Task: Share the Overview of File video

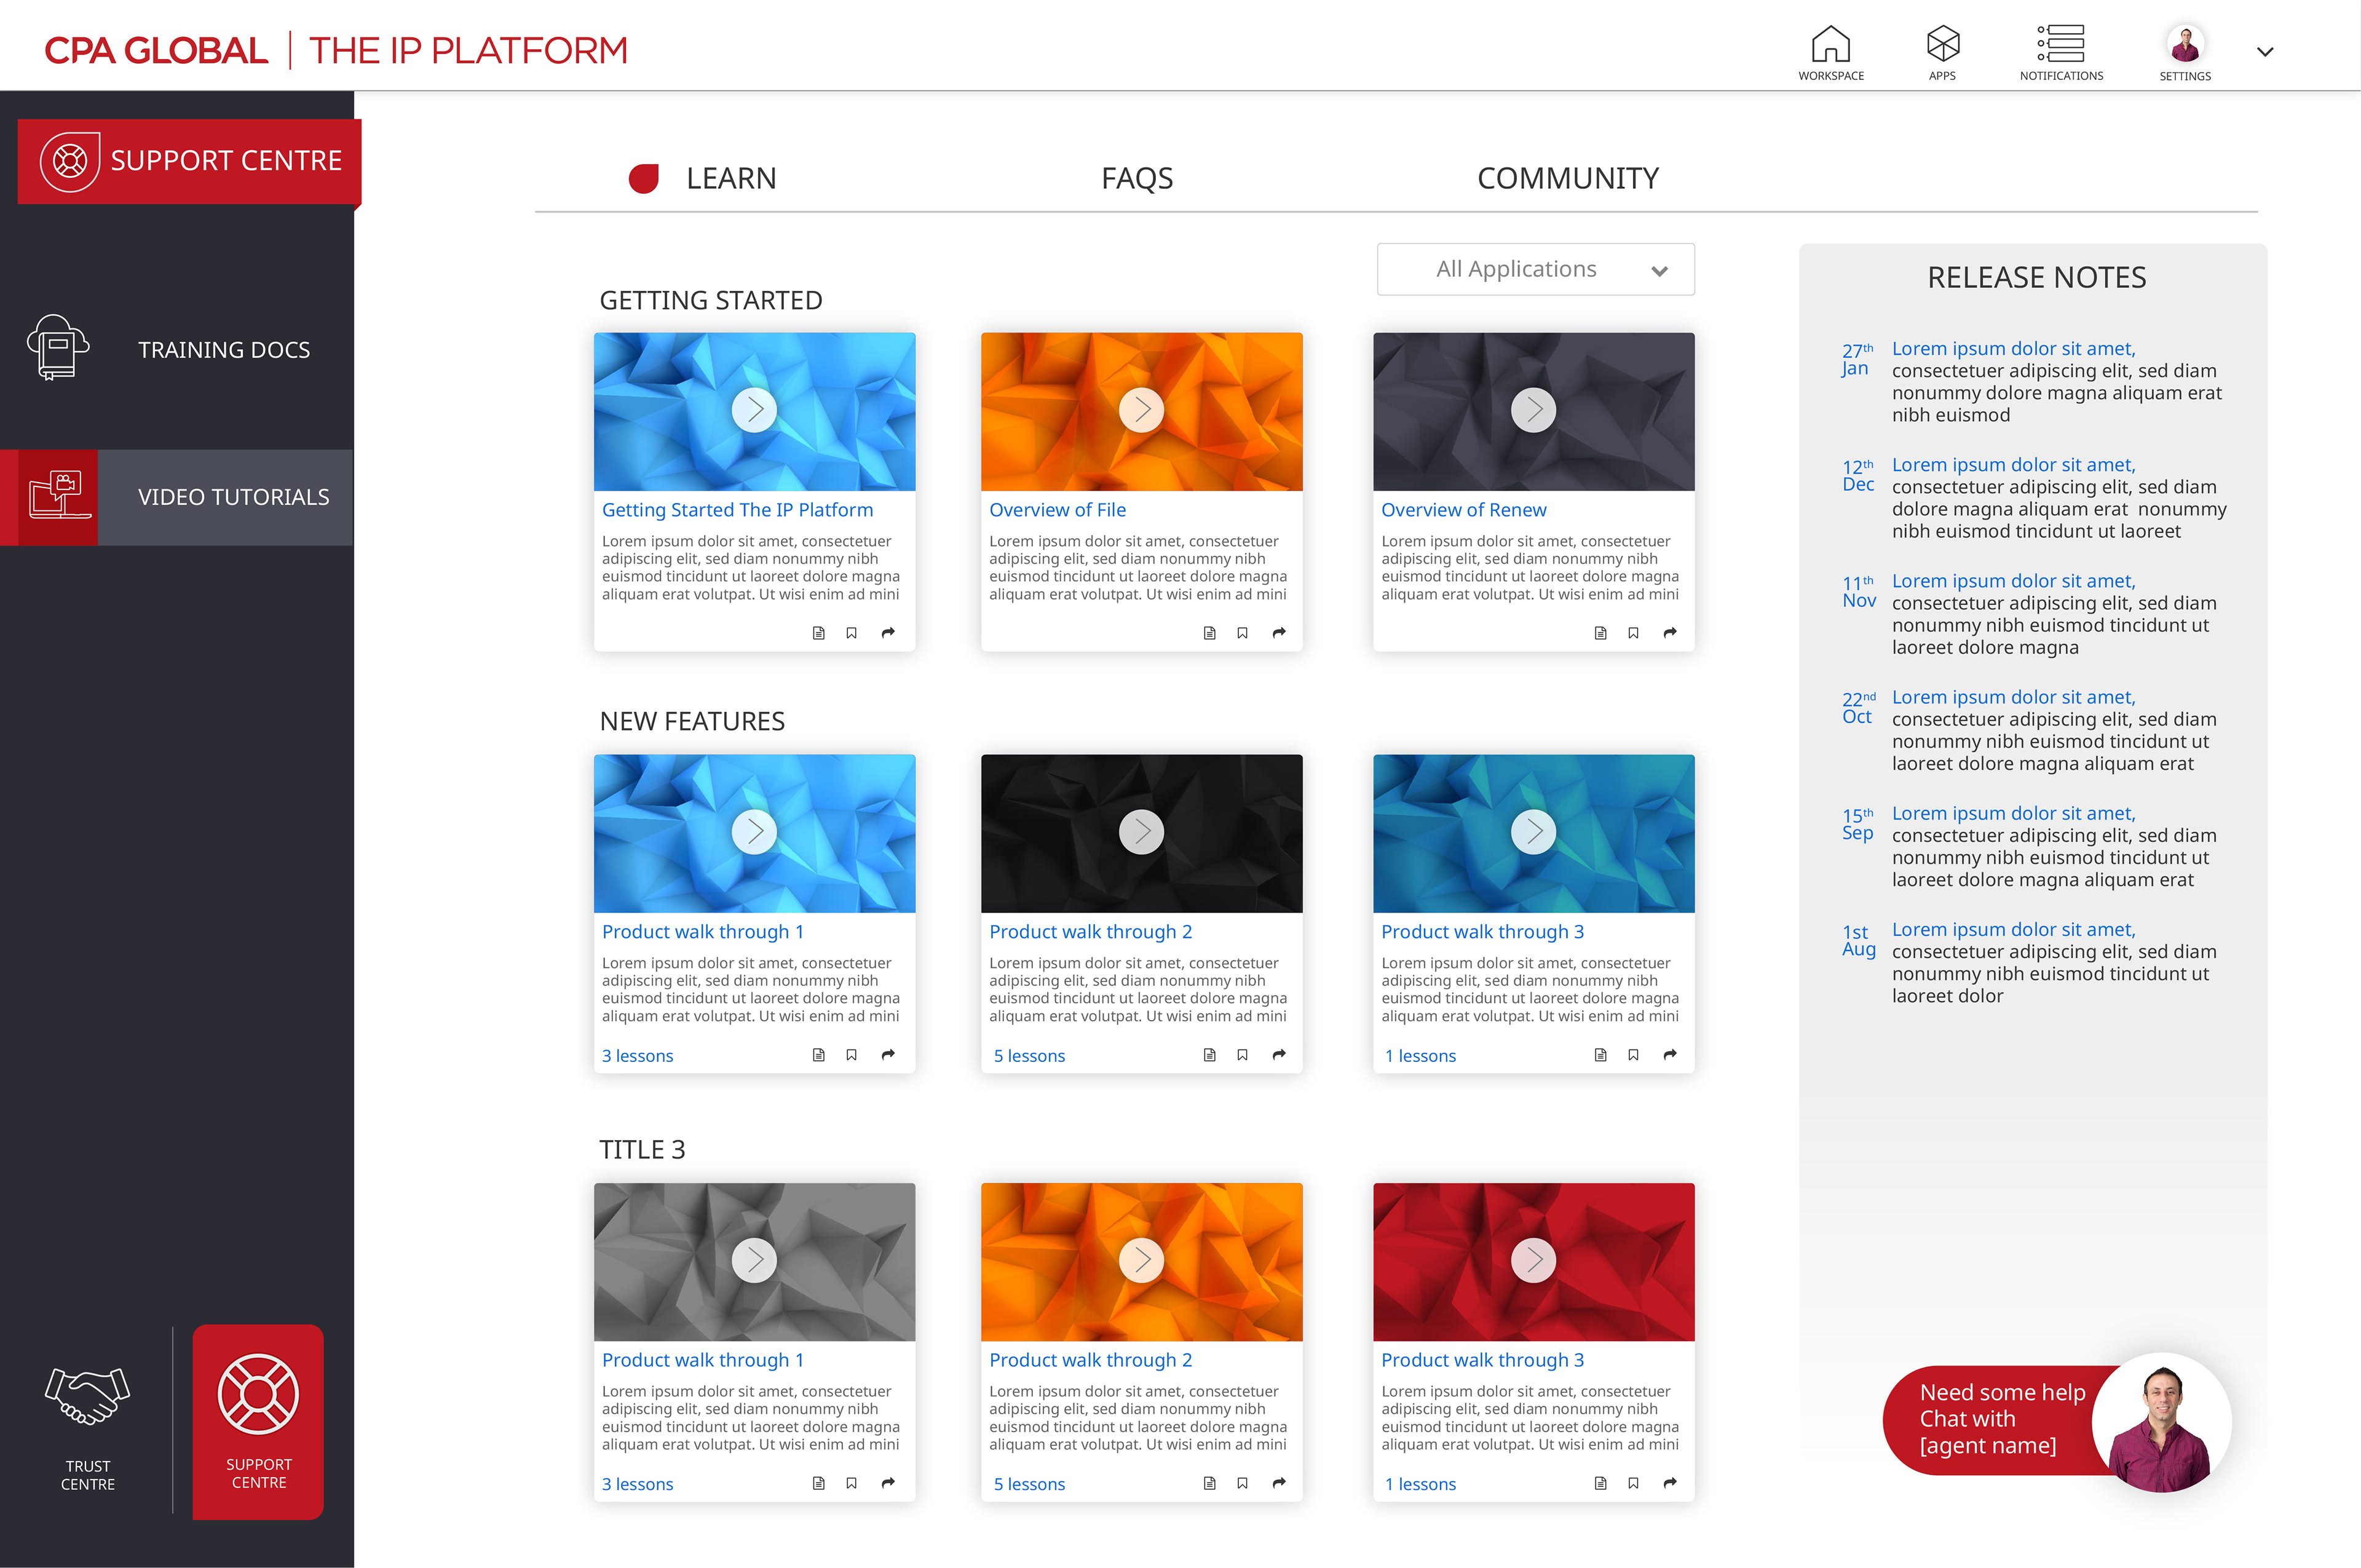Action: [1279, 633]
